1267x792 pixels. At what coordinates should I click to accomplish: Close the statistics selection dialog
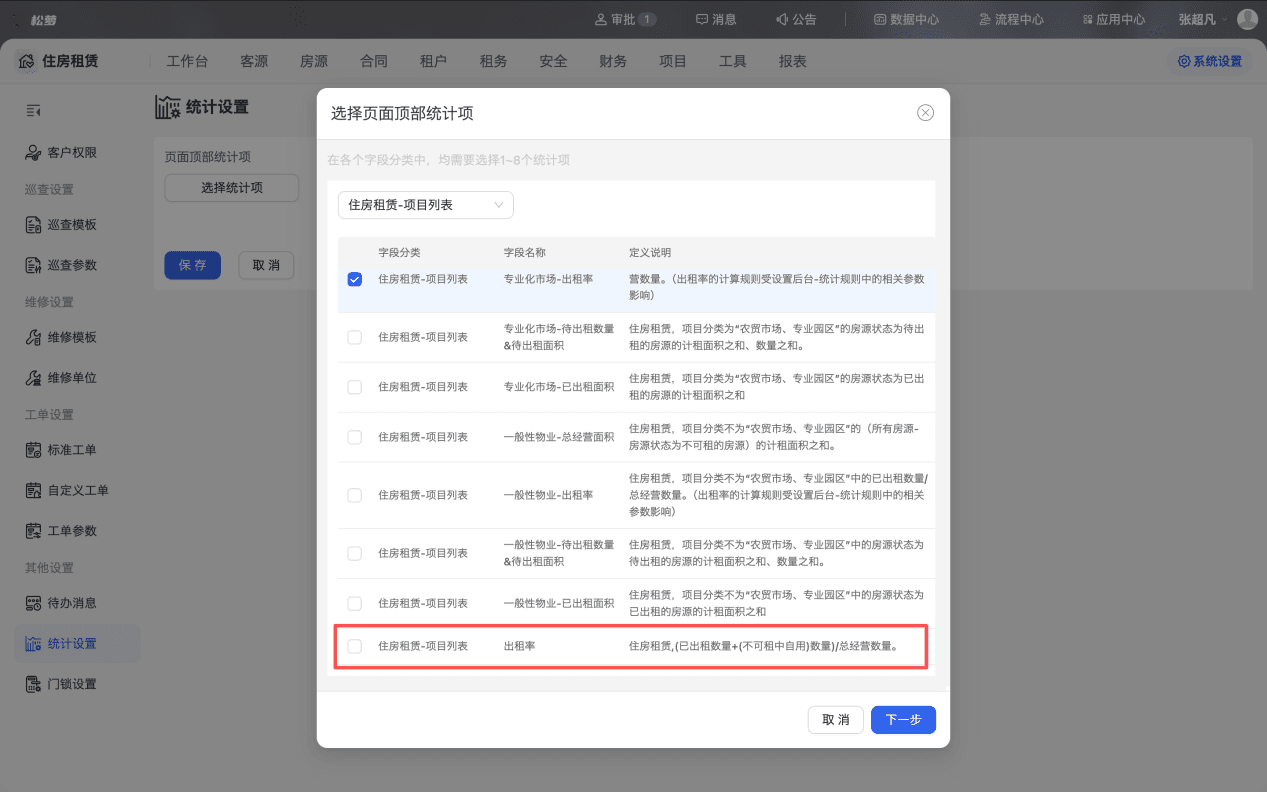click(925, 113)
